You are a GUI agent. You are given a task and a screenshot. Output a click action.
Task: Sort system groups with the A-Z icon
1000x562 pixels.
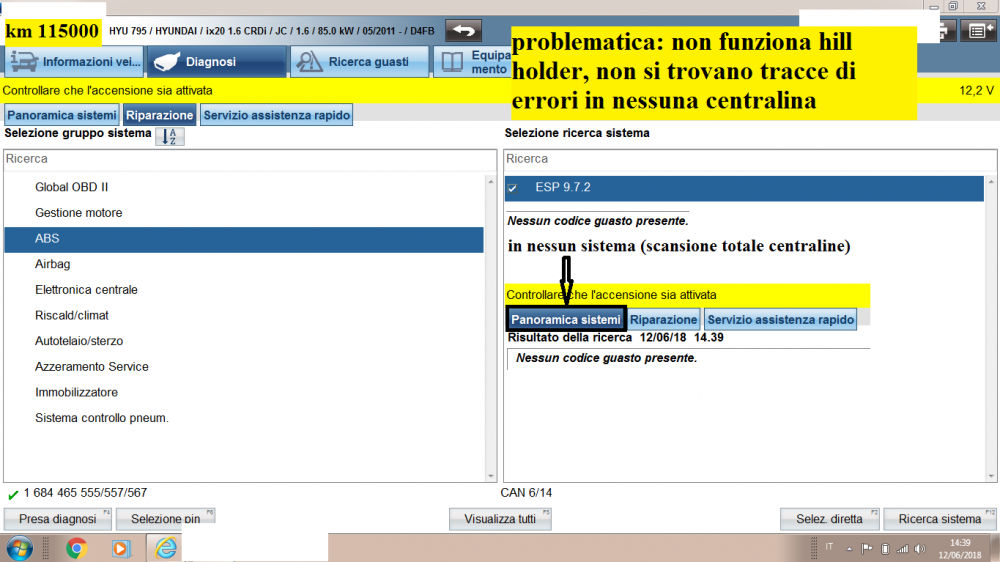tap(170, 136)
